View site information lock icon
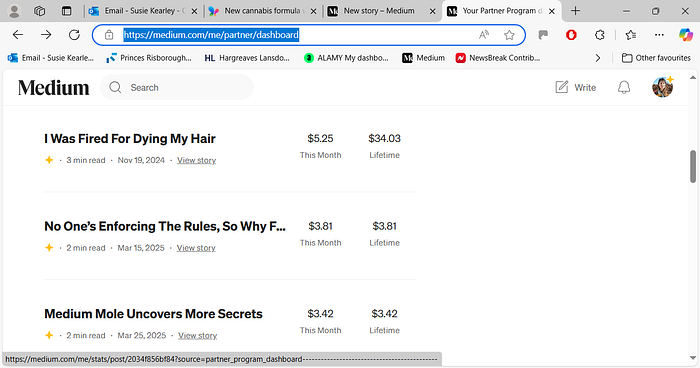700x368 pixels. (x=109, y=35)
